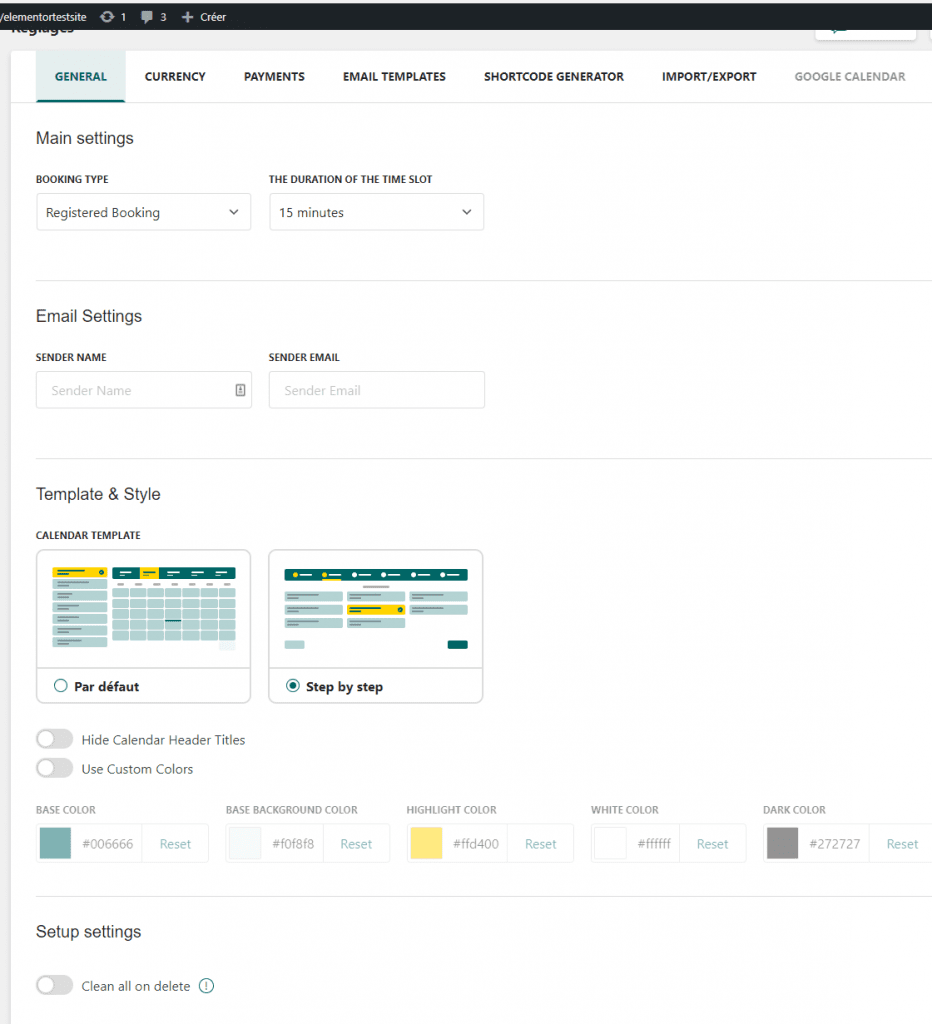The image size is (932, 1024).
Task: Click info icon beside Clean all on delete
Action: tap(207, 986)
